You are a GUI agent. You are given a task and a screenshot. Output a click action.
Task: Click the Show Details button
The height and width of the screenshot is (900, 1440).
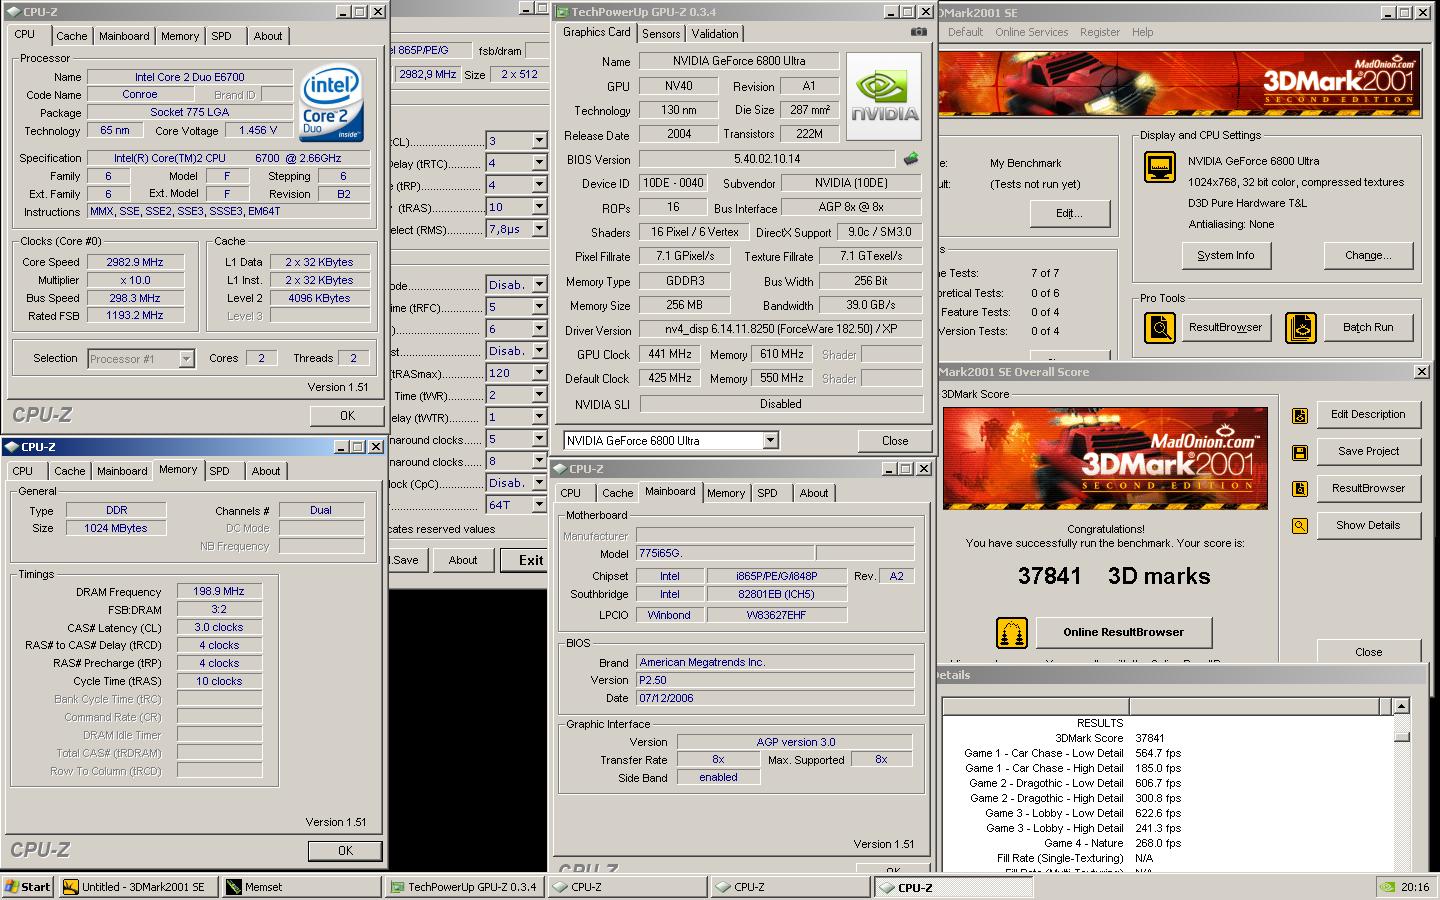[x=1368, y=525]
